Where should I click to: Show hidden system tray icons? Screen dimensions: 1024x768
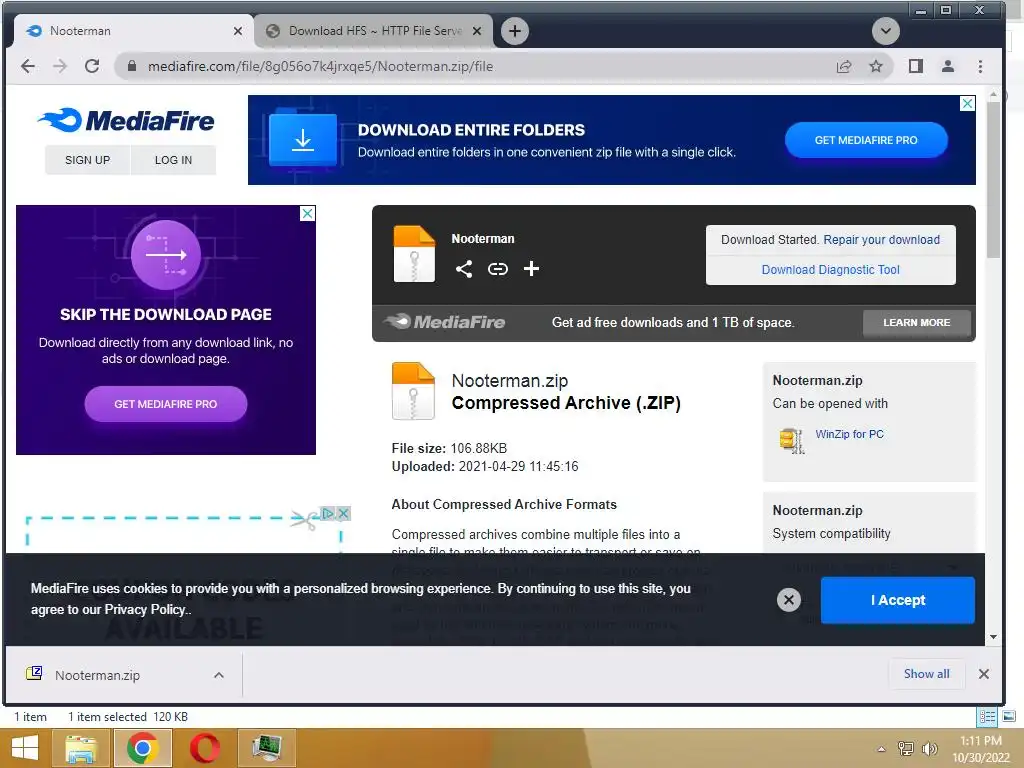[x=881, y=749]
